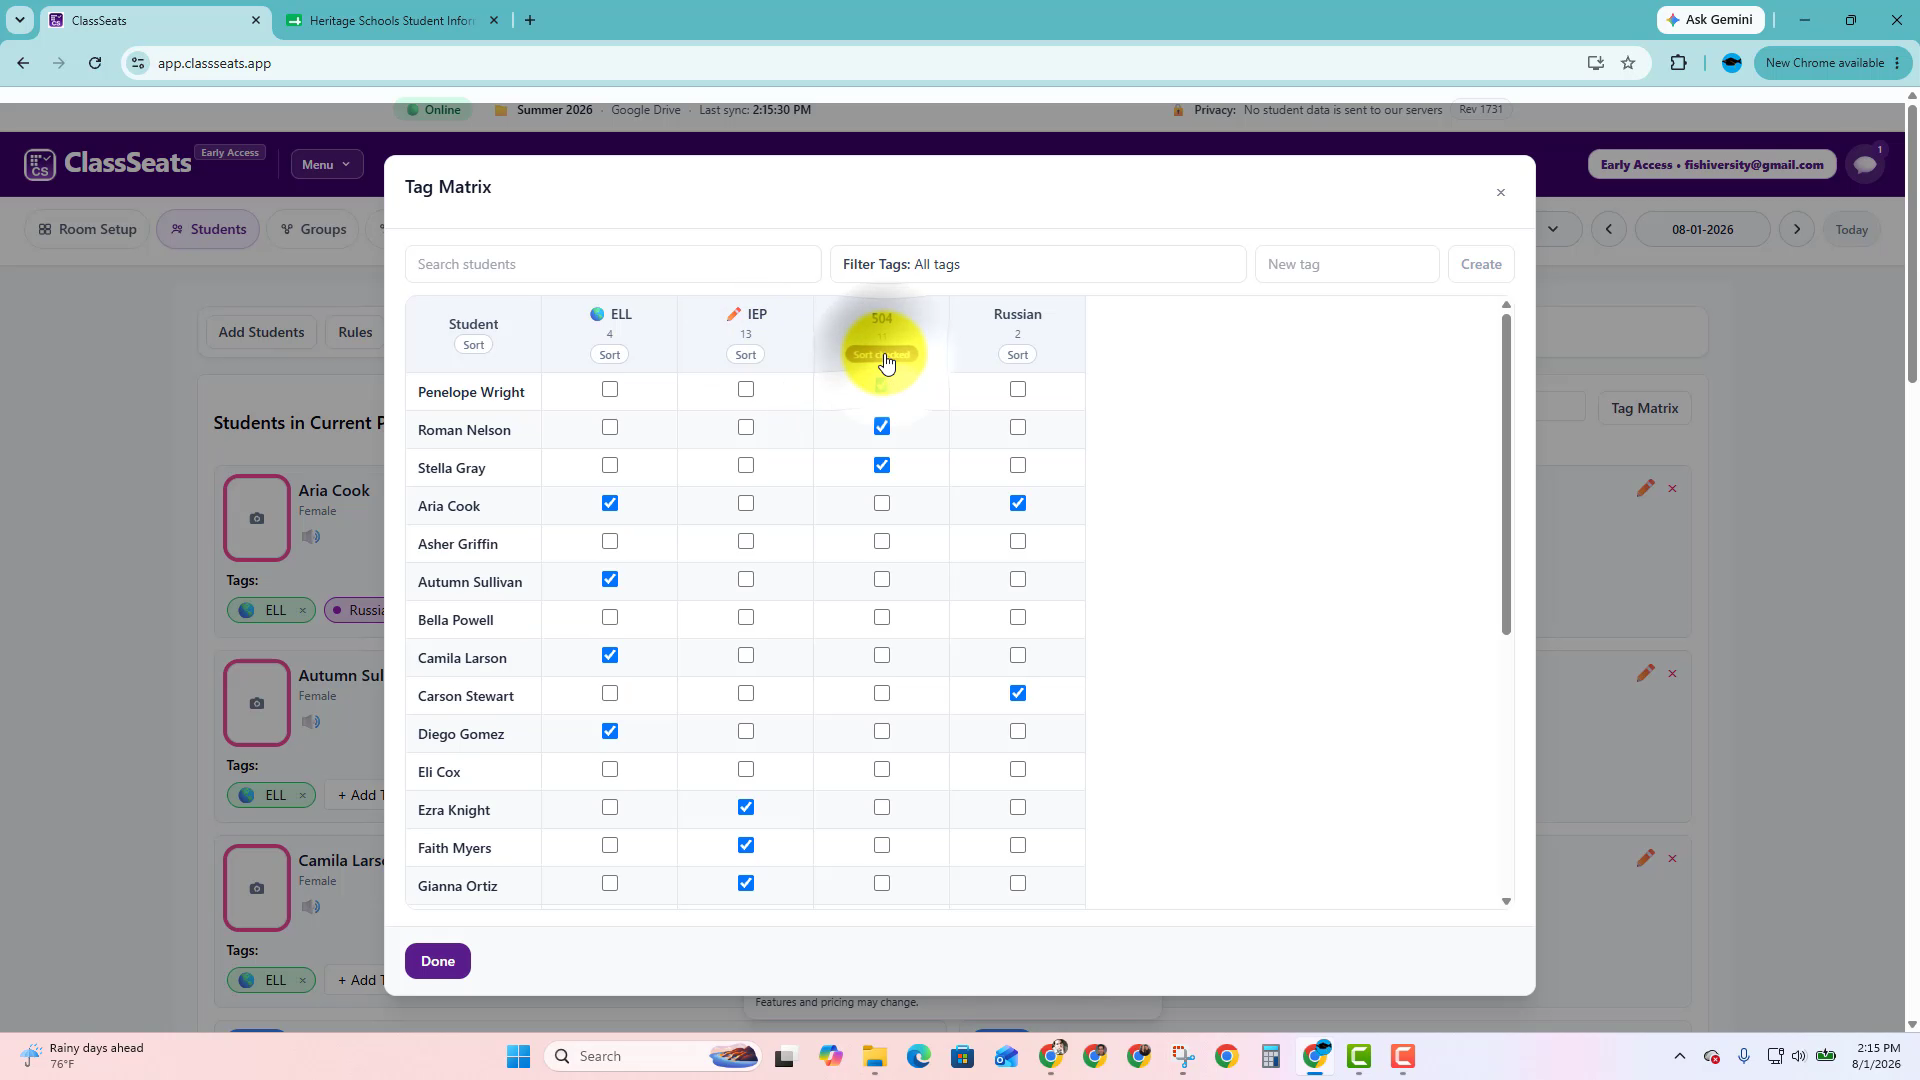This screenshot has height=1080, width=1920.
Task: Show hidden system tray icons
Action: pos(1680,1056)
